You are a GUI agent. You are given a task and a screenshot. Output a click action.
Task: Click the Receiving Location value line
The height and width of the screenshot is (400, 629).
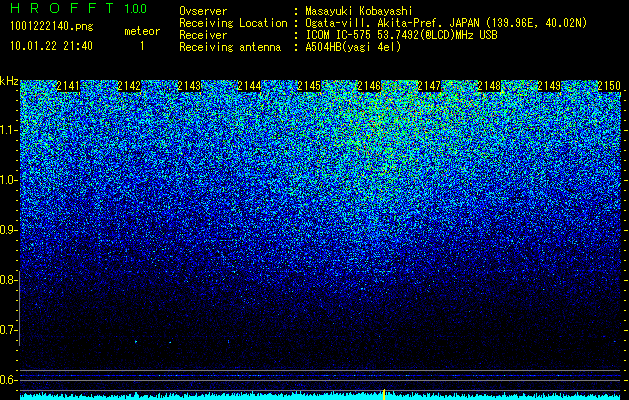click(446, 23)
